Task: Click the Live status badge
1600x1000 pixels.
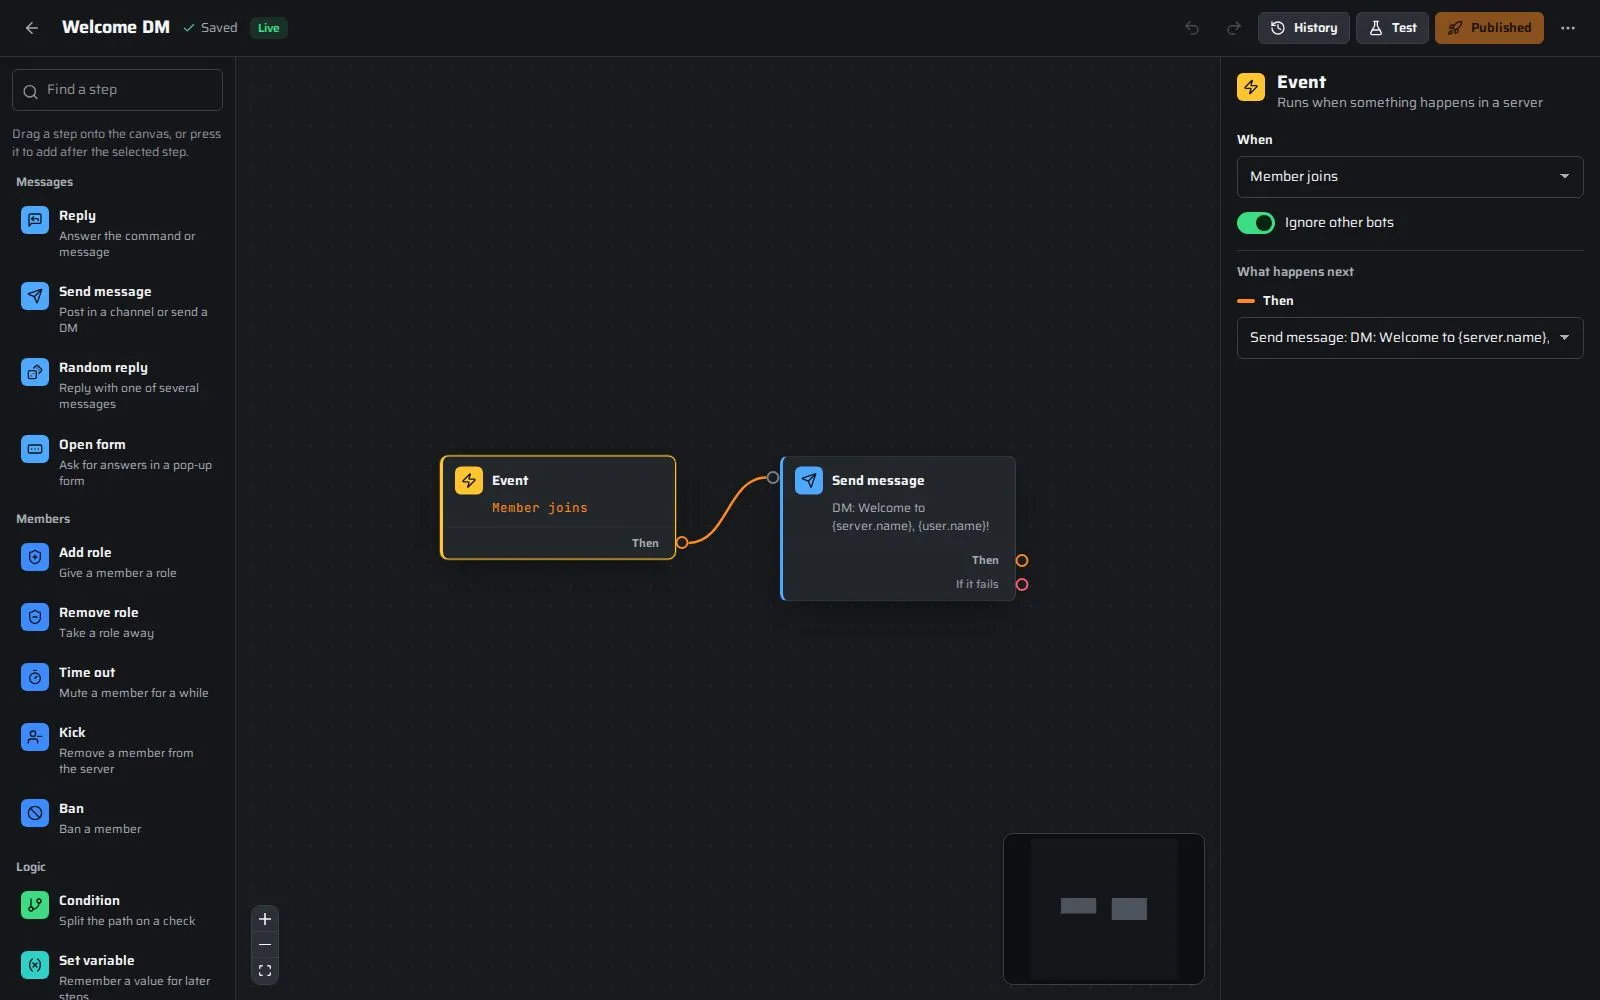Action: pyautogui.click(x=269, y=28)
